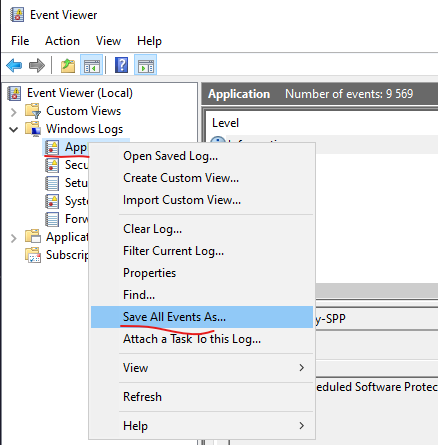Expand the Applications and Services Logs node
The height and width of the screenshot is (445, 438).
point(14,238)
